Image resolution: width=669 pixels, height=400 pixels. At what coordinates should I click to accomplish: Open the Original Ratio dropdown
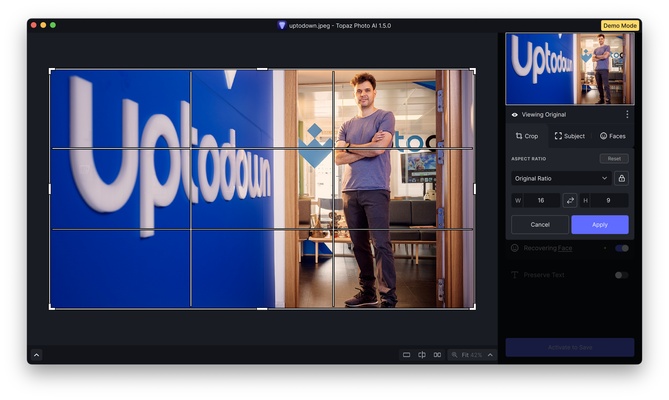560,178
